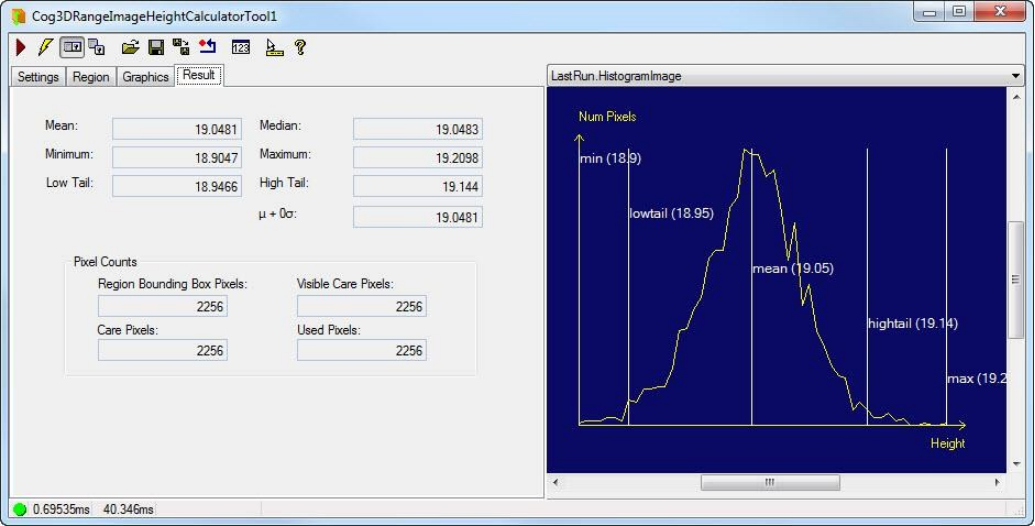
Task: Run the tool with the red play arrow
Action: (20, 47)
